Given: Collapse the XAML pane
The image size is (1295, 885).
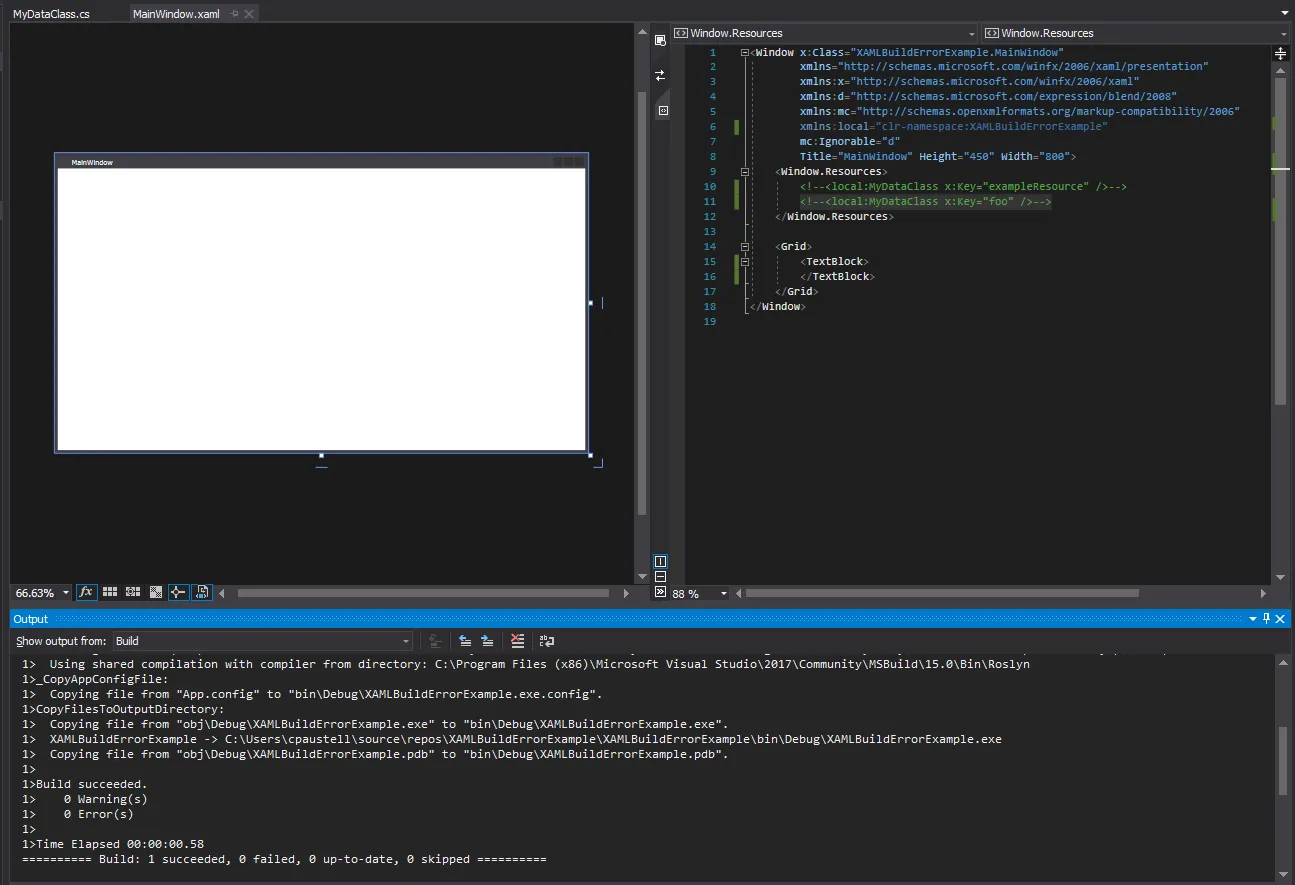Looking at the screenshot, I should (x=660, y=592).
